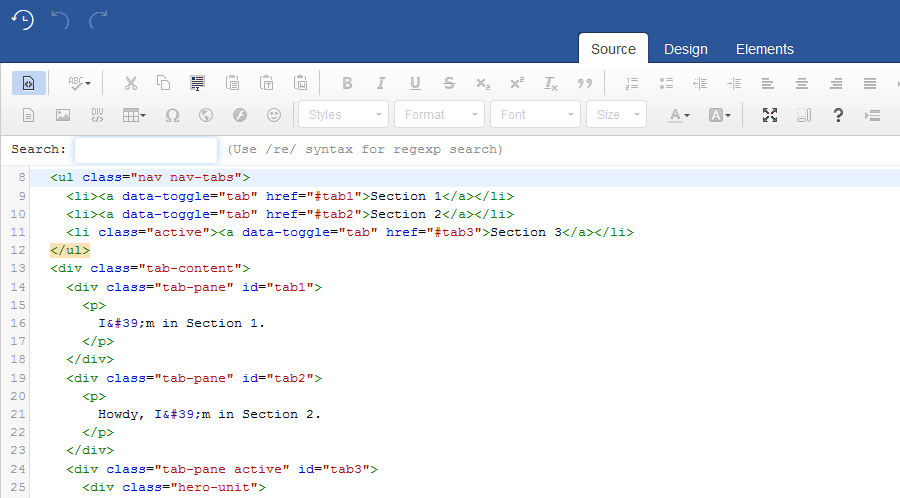This screenshot has width=900, height=498.
Task: Toggle Bold formatting
Action: 347,83
